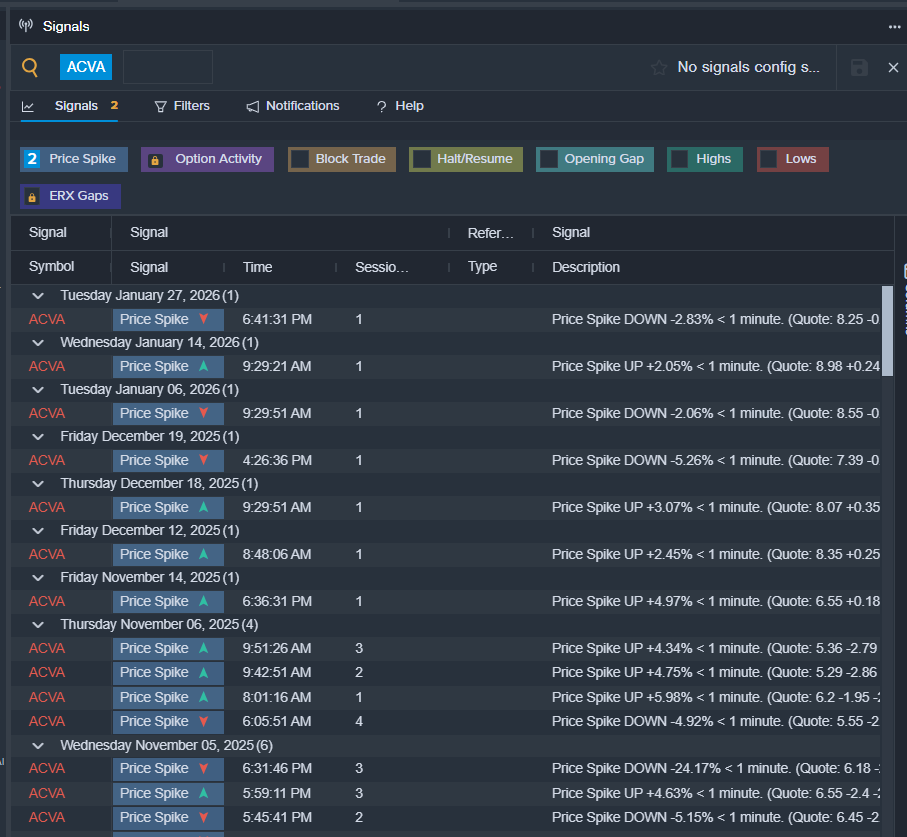Switch to the Filters tab
The height and width of the screenshot is (837, 907).
click(x=181, y=106)
